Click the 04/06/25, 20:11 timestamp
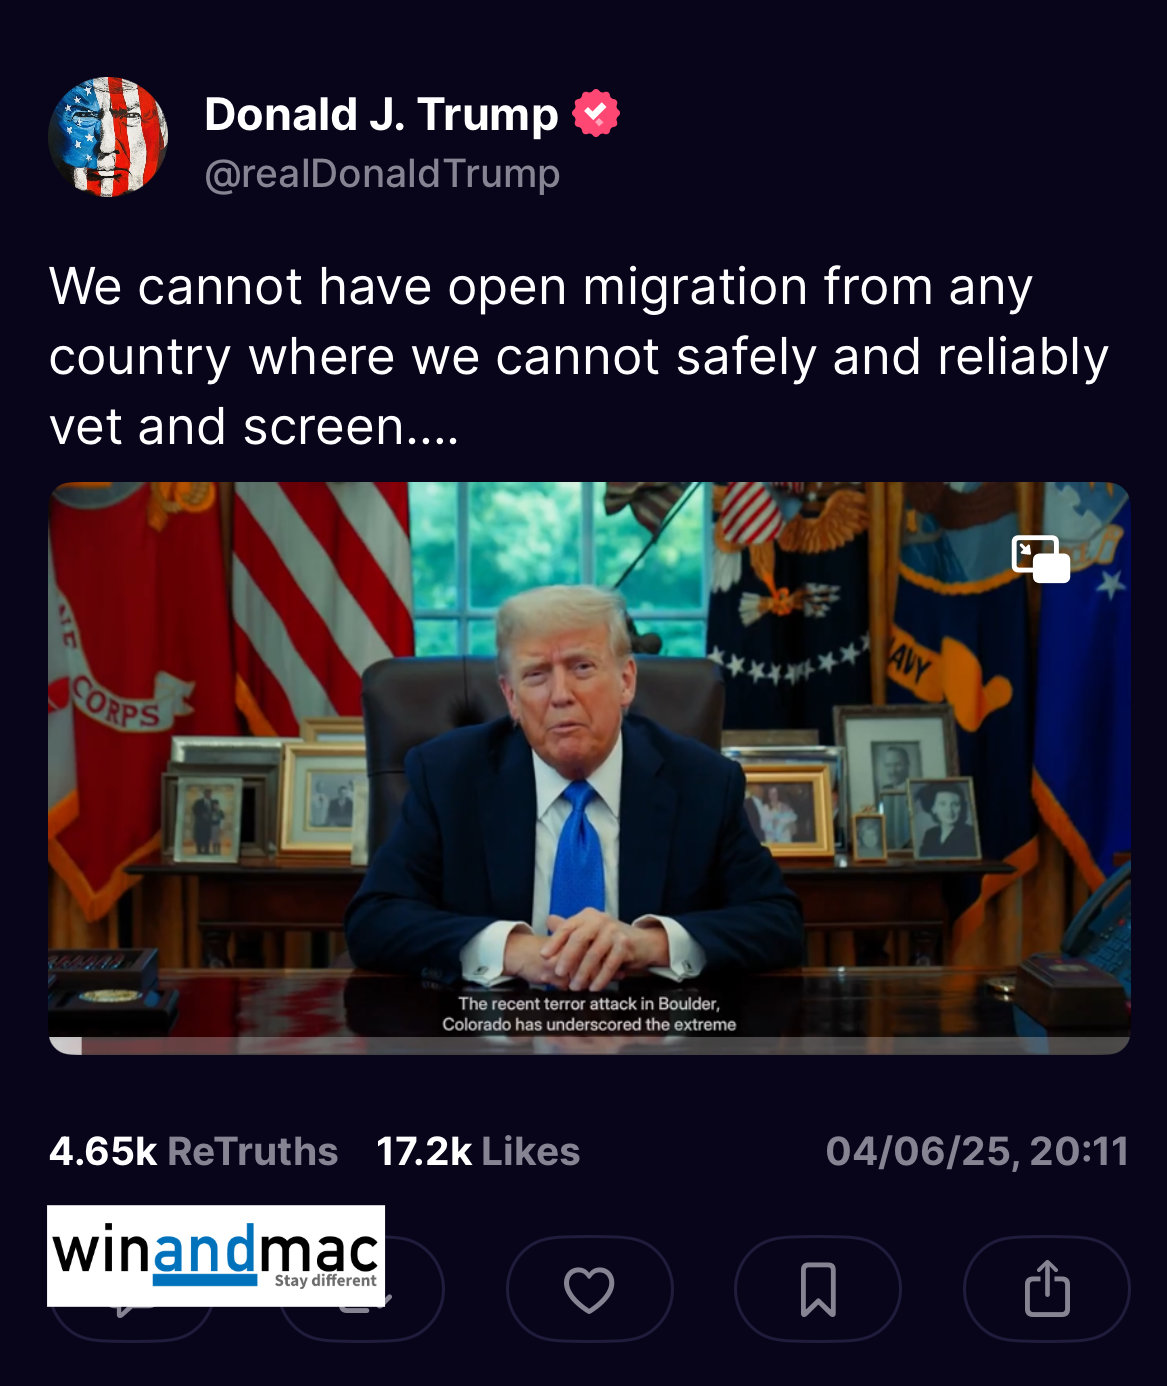1167x1386 pixels. (977, 1151)
